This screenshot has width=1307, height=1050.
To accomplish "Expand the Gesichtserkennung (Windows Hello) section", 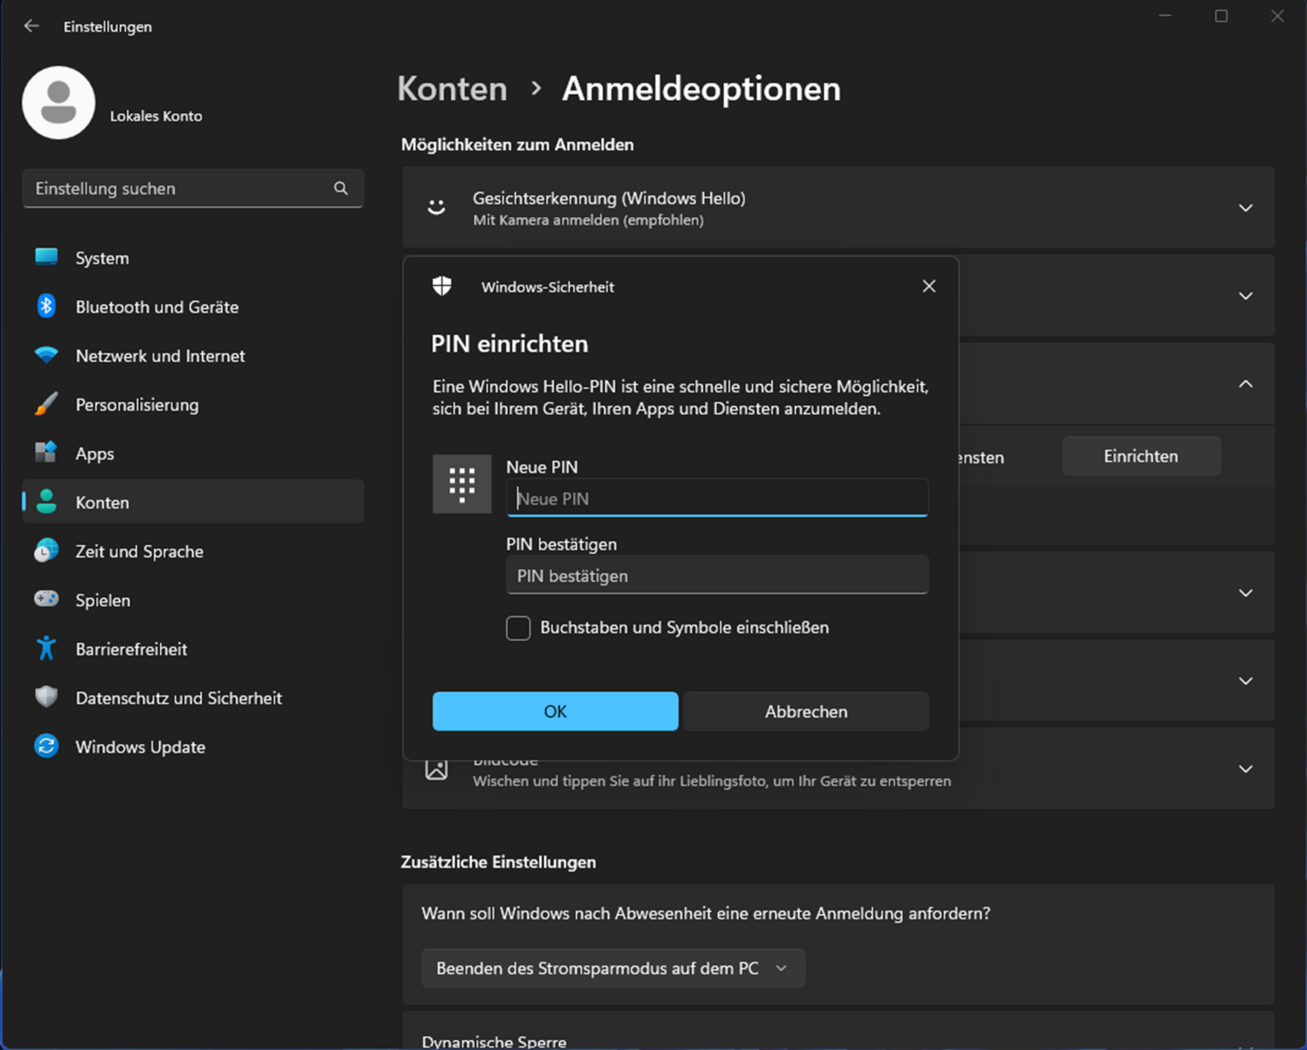I will [1245, 208].
